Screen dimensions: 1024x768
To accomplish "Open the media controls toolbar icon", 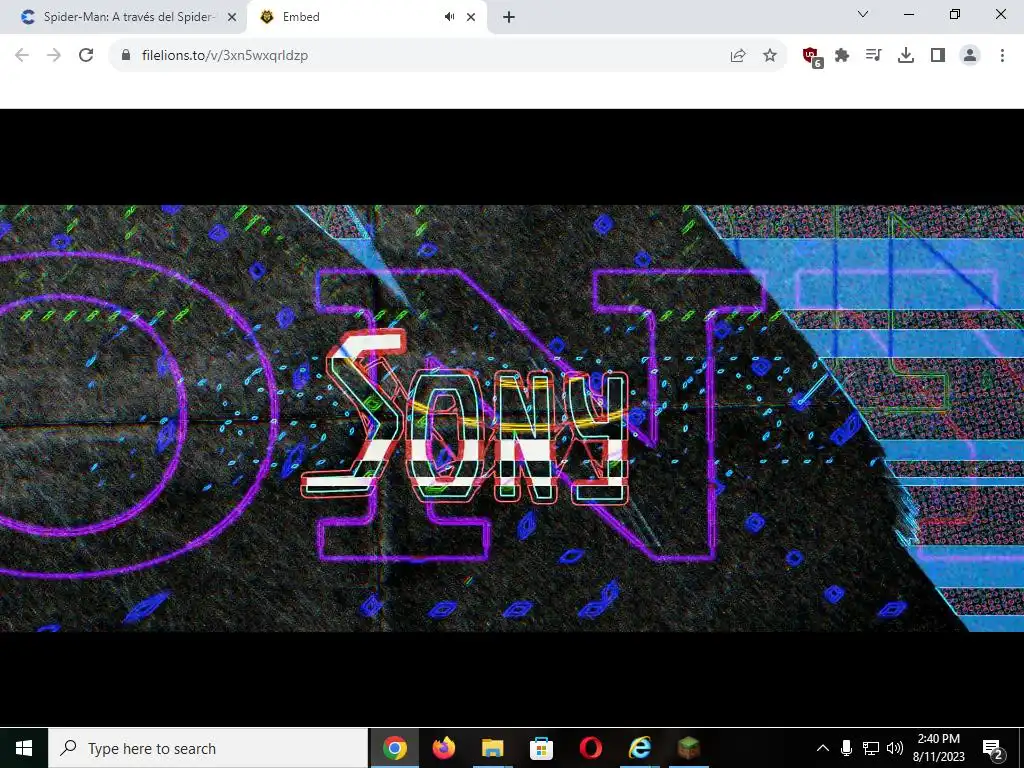I will [874, 56].
